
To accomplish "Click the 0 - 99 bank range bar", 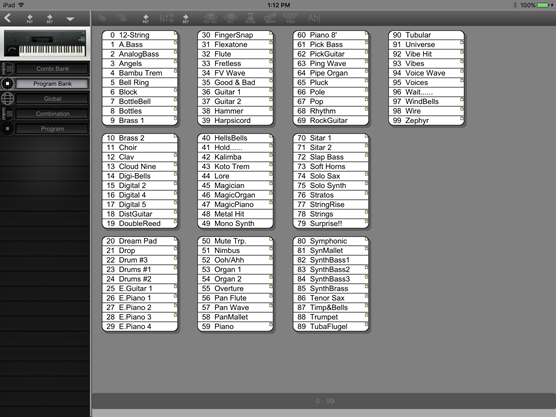I will [x=324, y=401].
